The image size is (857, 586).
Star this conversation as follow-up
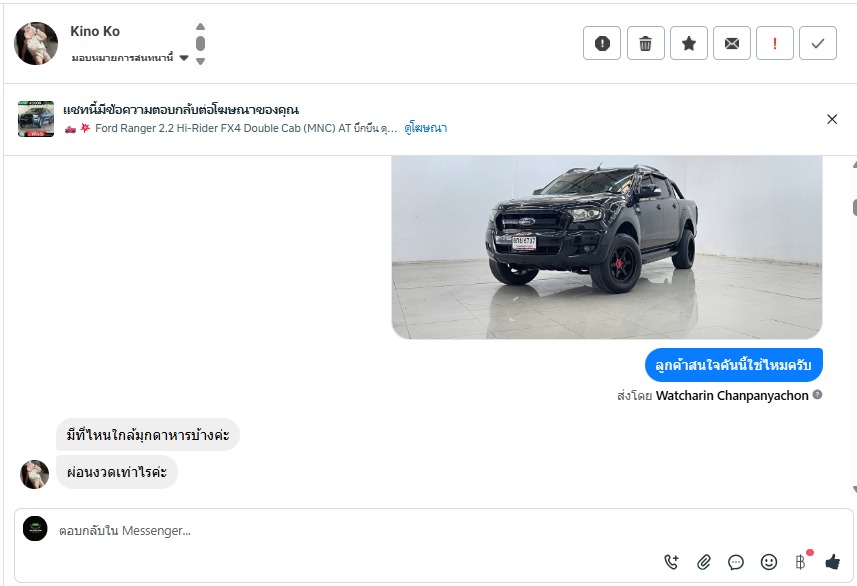tap(689, 43)
